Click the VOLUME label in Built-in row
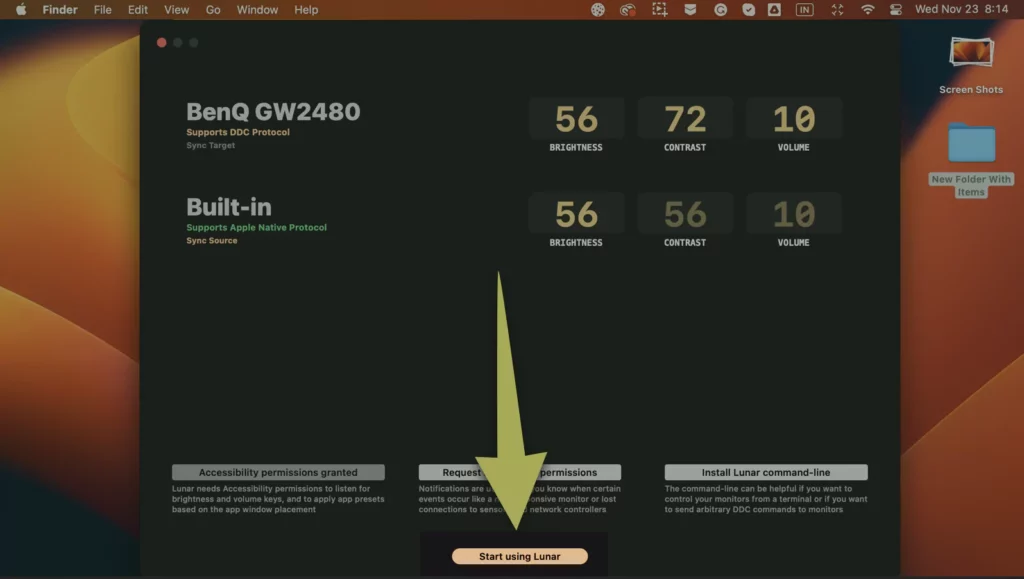1024x579 pixels. 793,243
